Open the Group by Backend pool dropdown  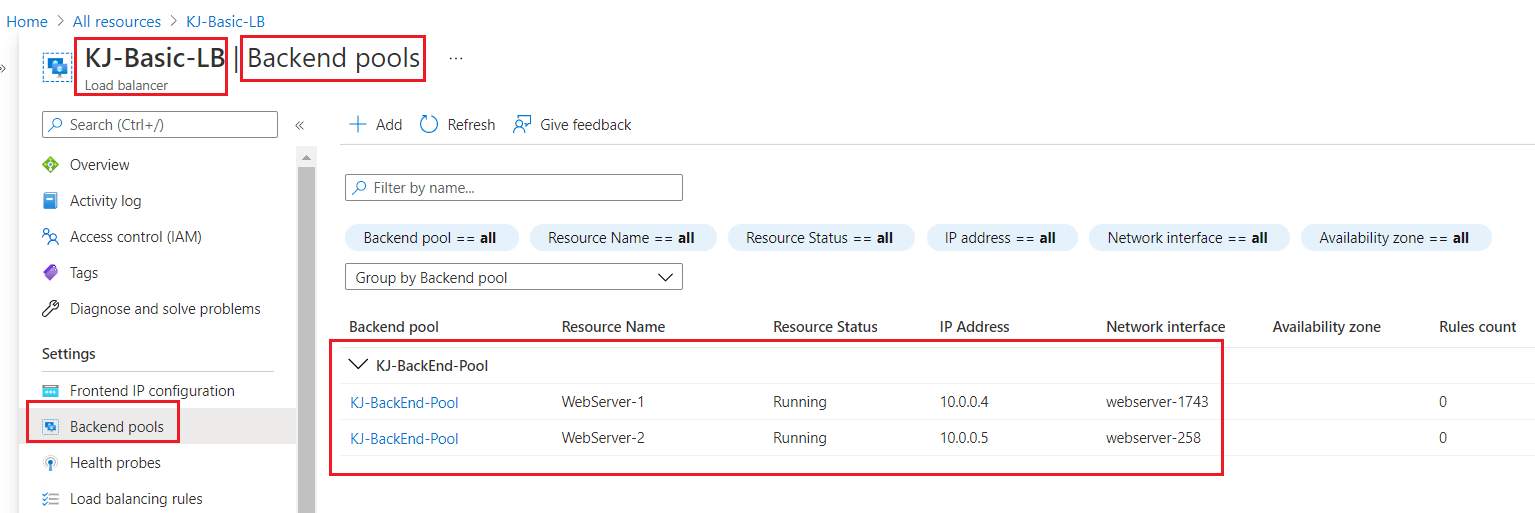pyautogui.click(x=513, y=278)
